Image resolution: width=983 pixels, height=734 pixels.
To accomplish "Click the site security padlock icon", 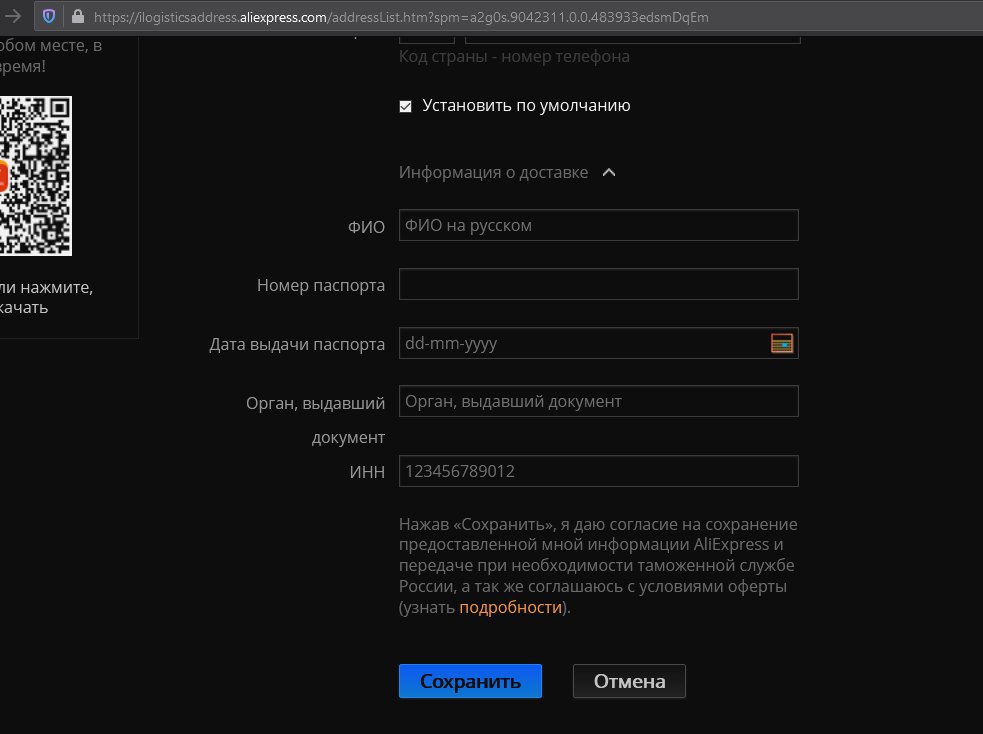I will tap(78, 16).
